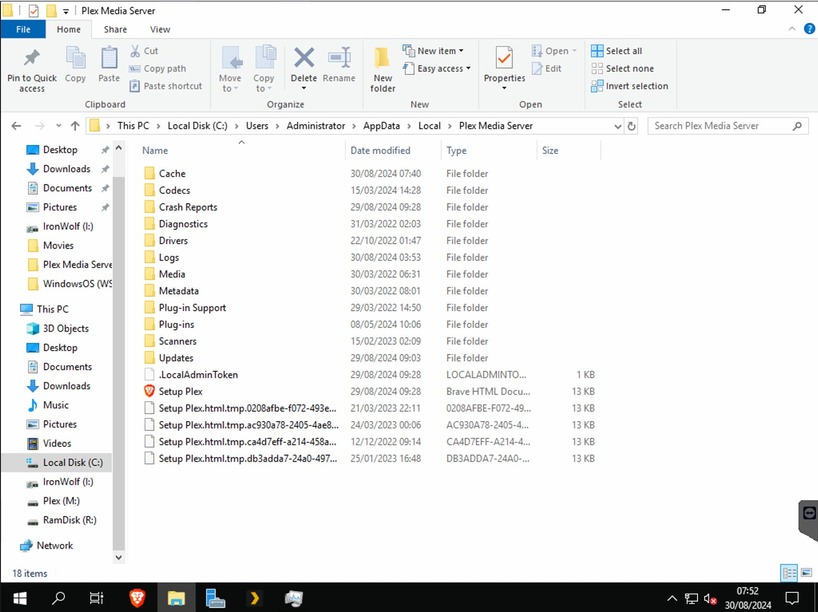Open Brave browser from the taskbar
818x612 pixels.
(137, 598)
